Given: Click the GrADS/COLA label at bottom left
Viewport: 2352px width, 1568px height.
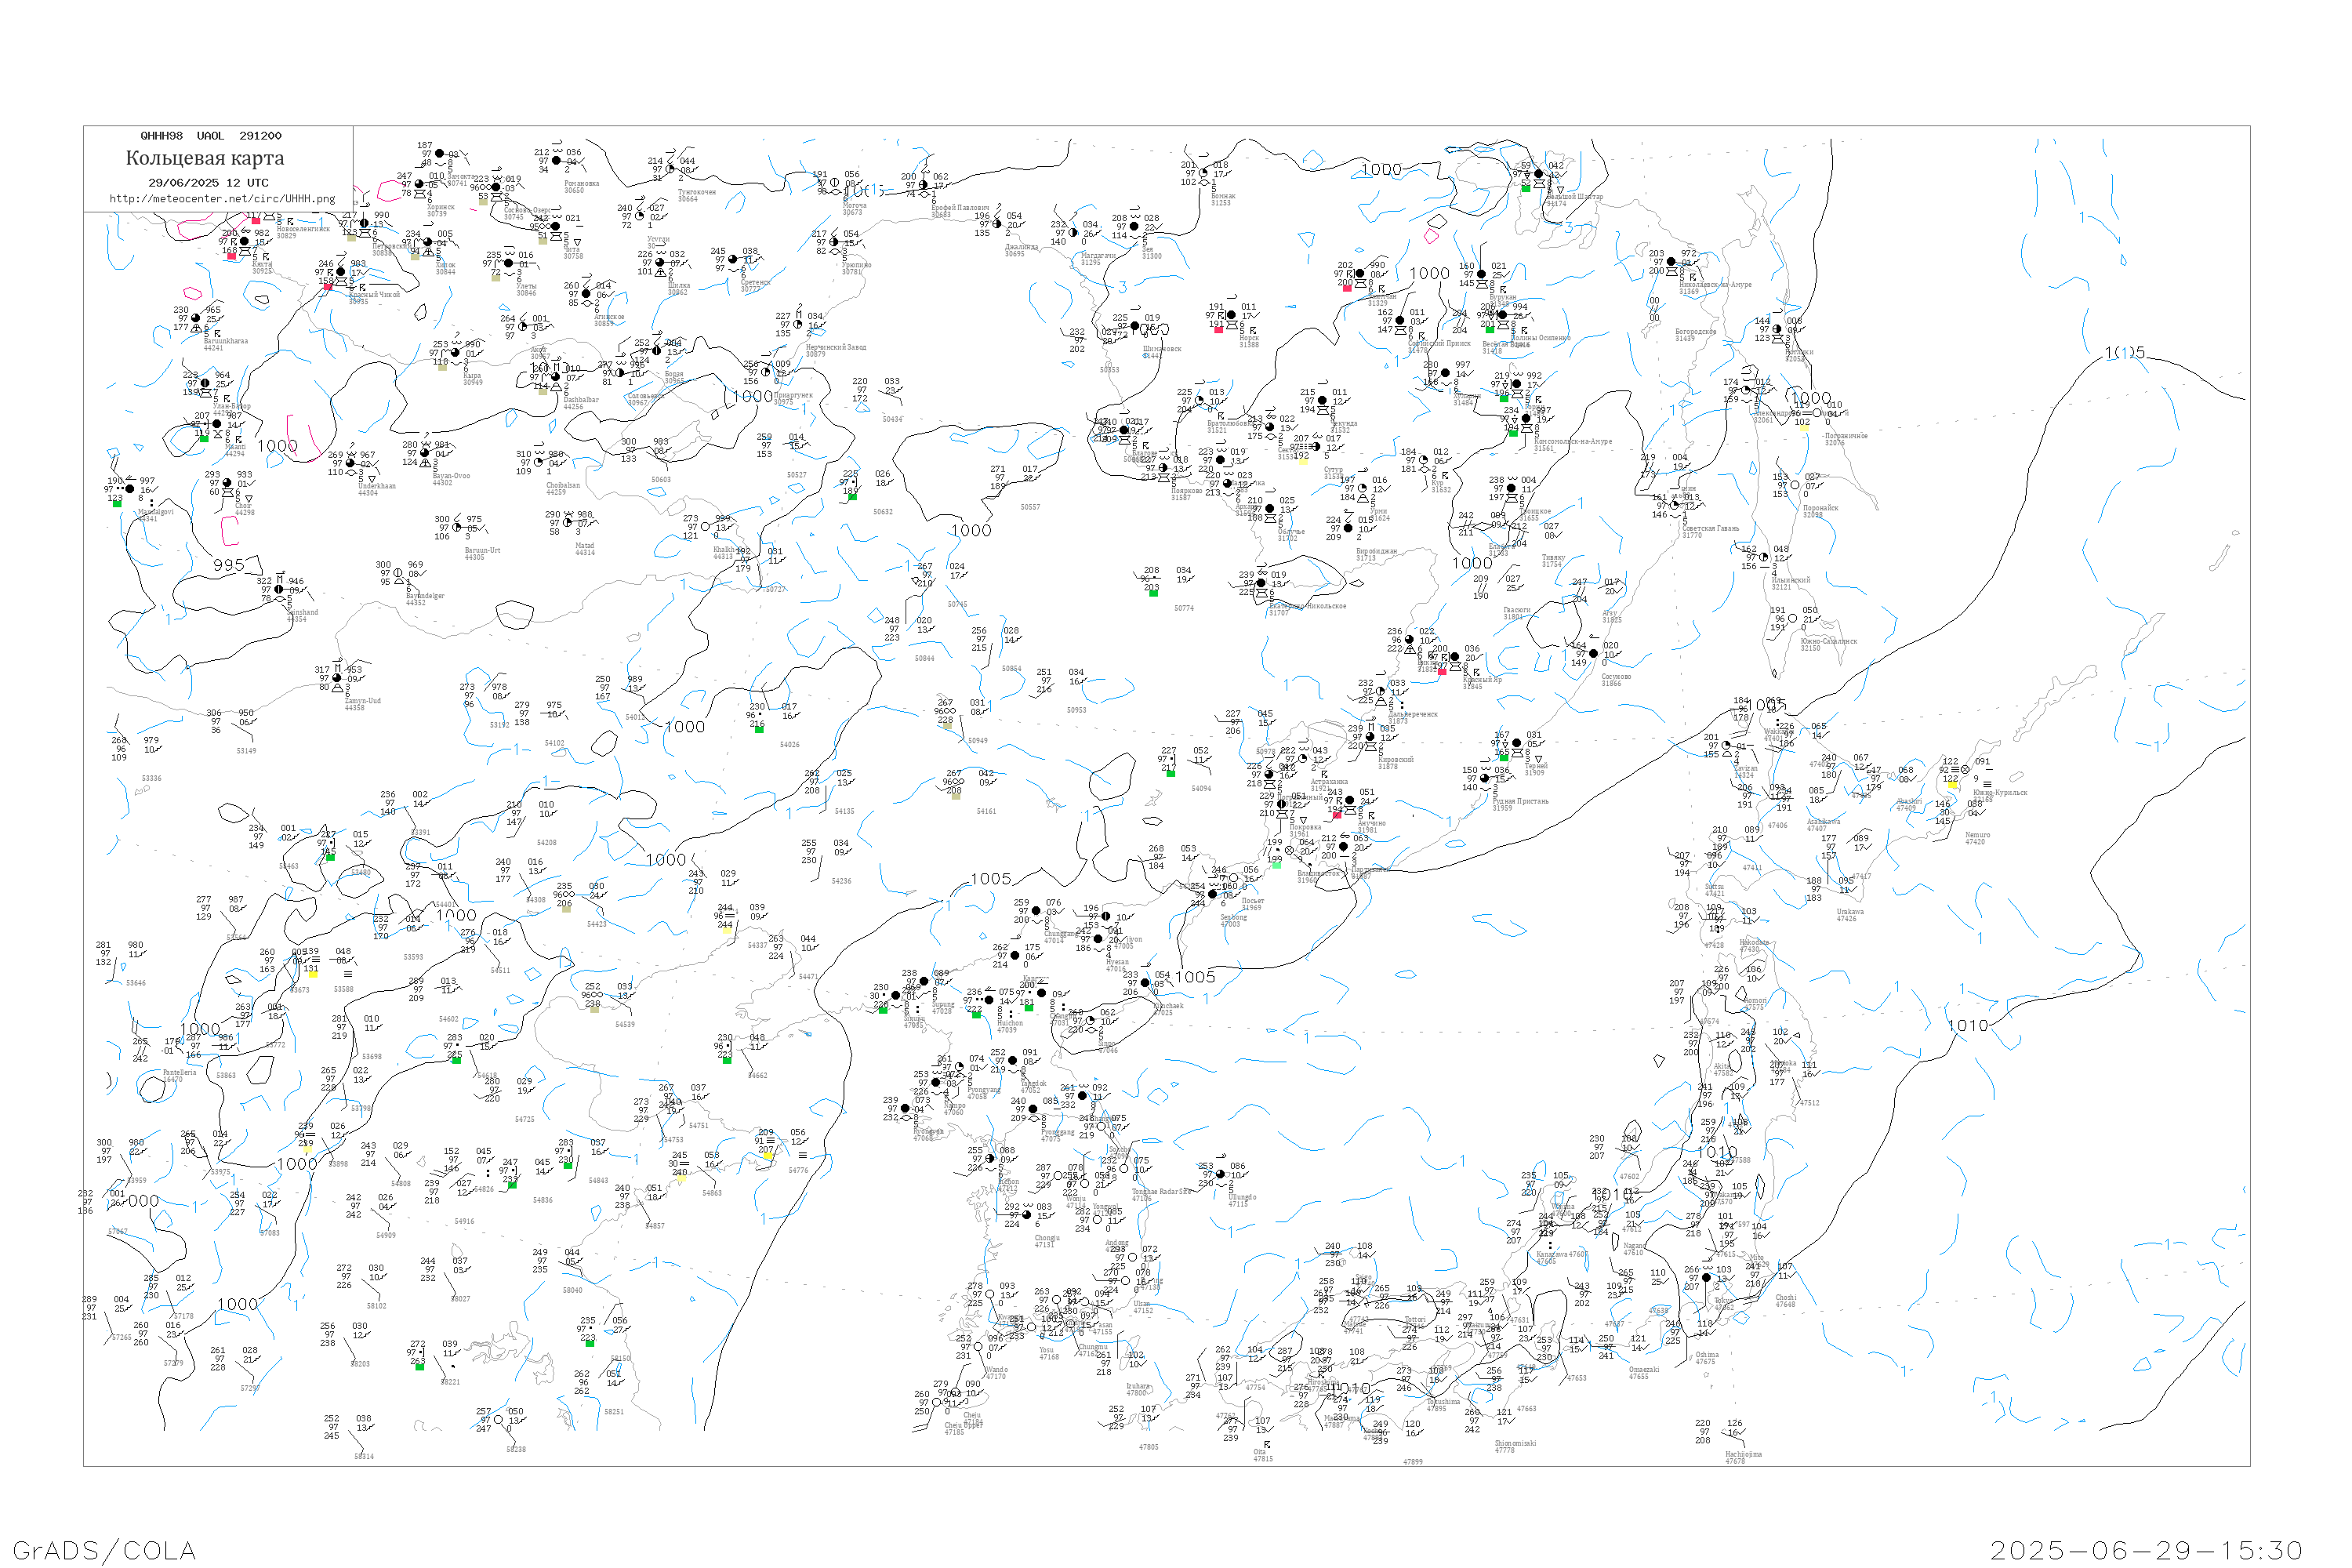Looking at the screenshot, I should point(104,1550).
